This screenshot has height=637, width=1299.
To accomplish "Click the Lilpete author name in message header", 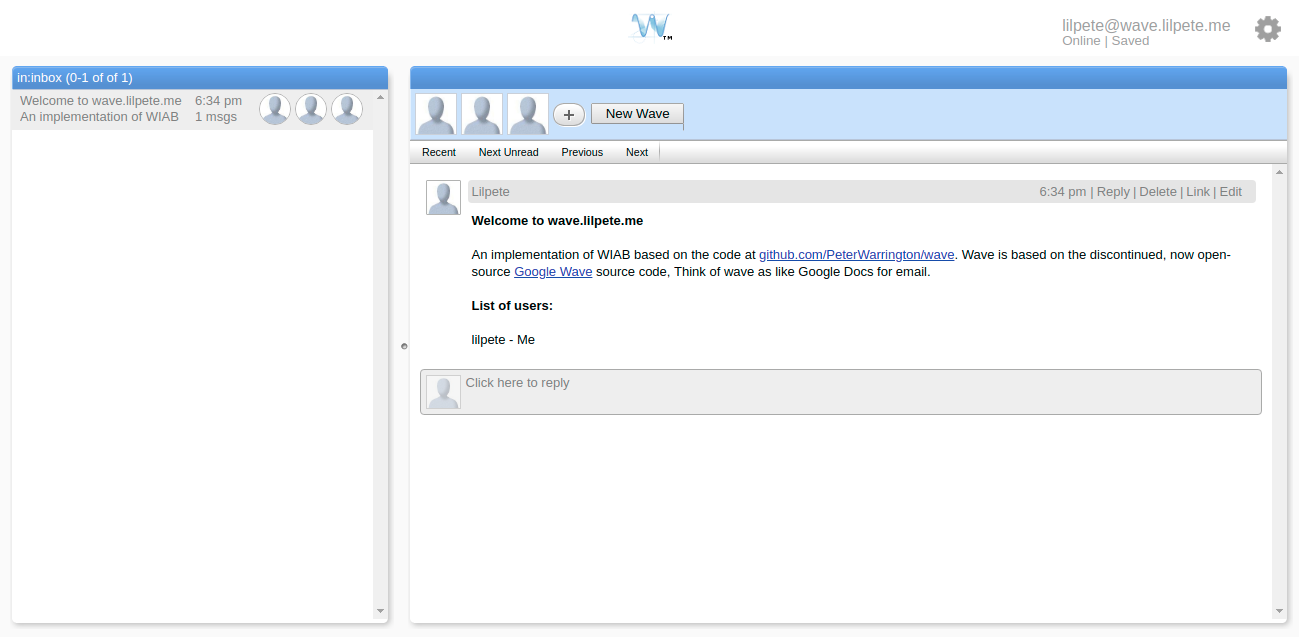I will (490, 192).
